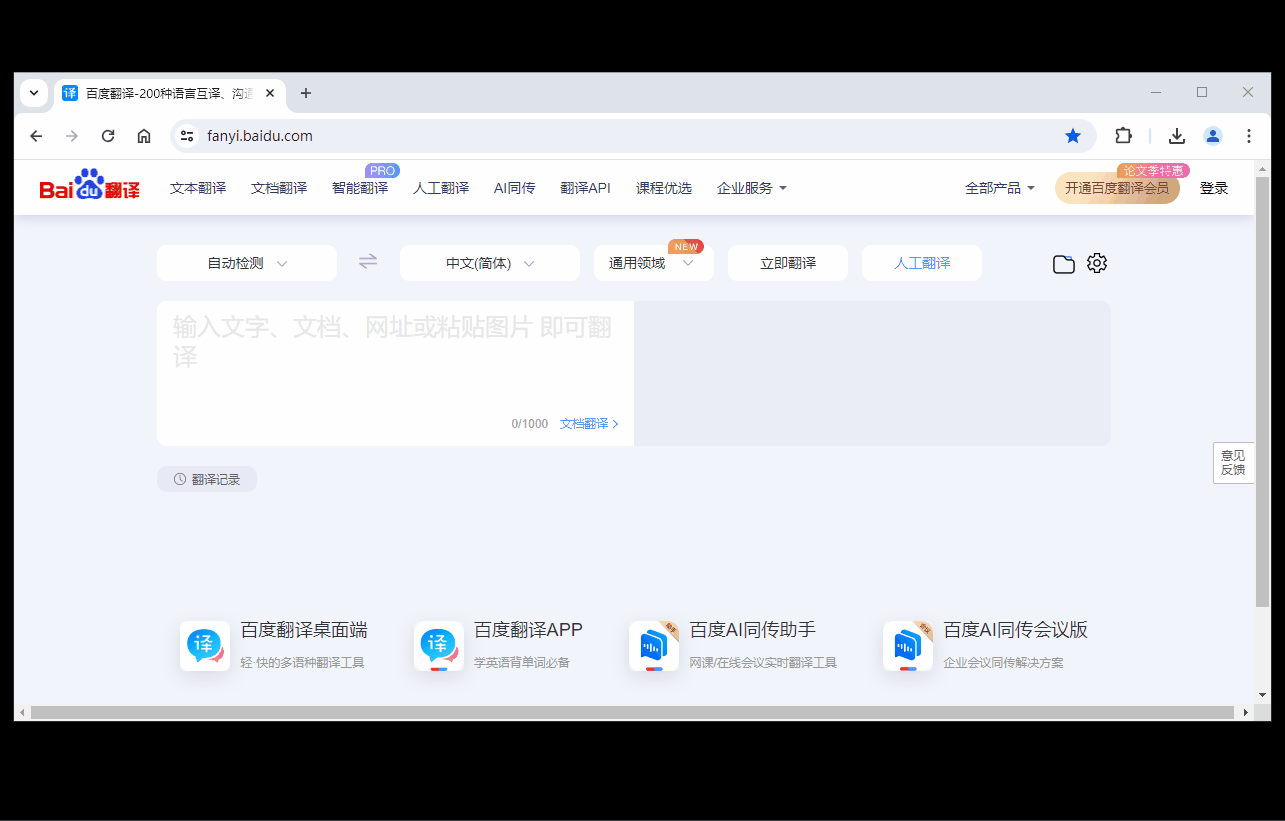The image size is (1285, 821).
Task: Click the browser forward arrow
Action: (x=72, y=136)
